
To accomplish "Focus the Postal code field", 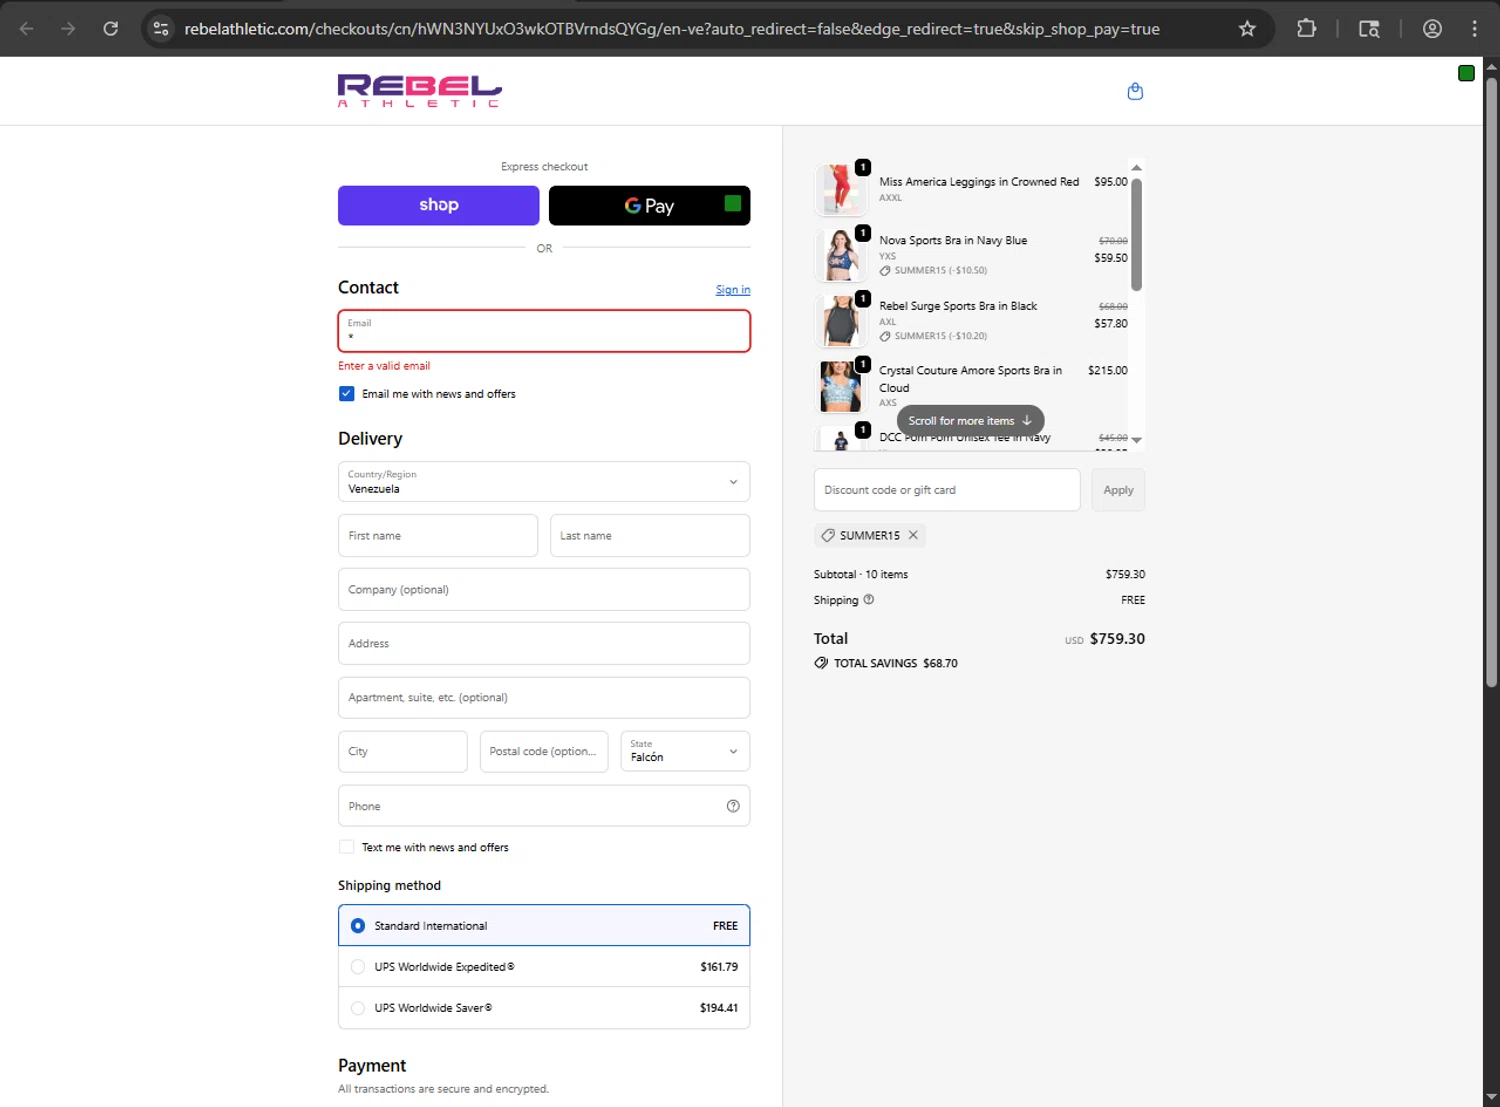I will [x=544, y=751].
